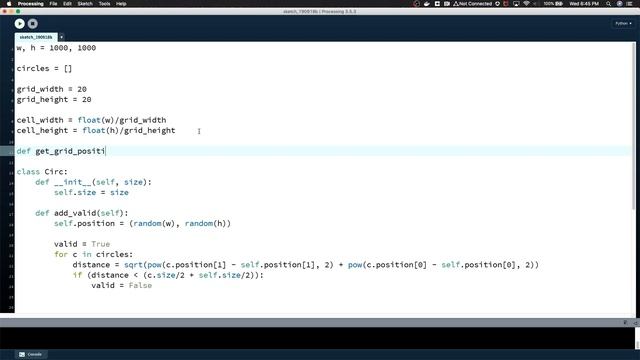Open the Sketch menu
The height and width of the screenshot is (360, 640).
pos(85,4)
